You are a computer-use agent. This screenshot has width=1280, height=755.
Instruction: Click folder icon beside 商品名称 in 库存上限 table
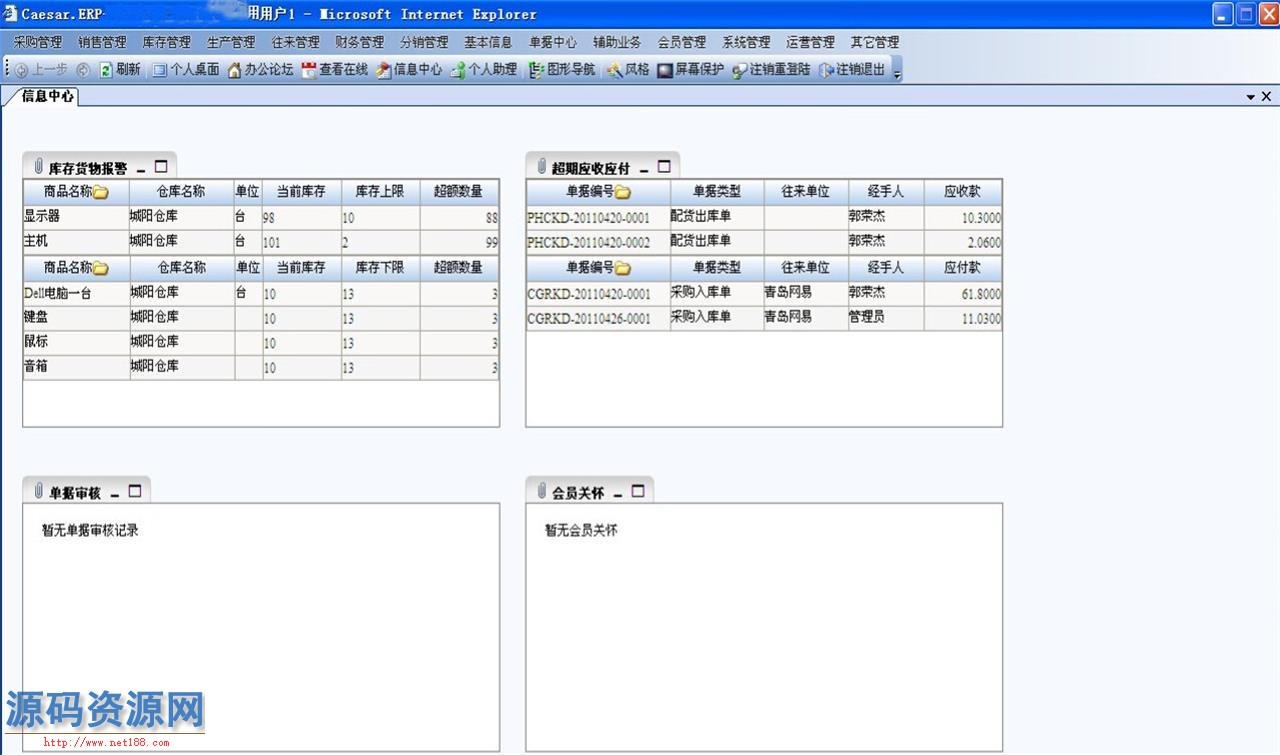point(101,192)
